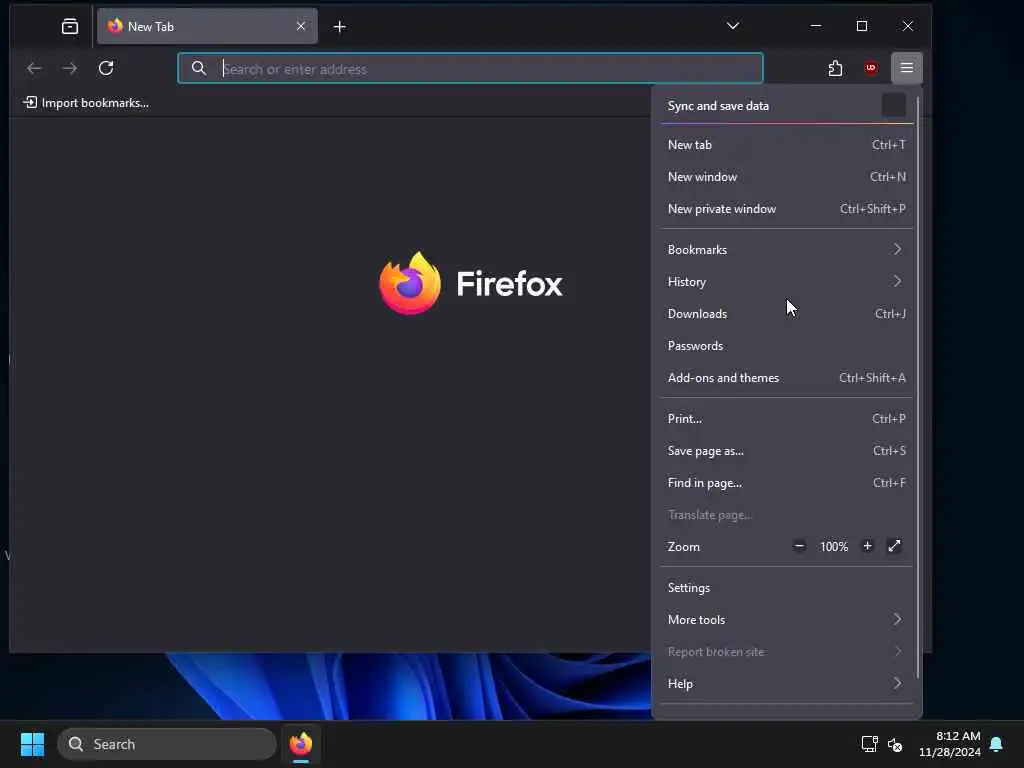Expand the History submenu

786,281
